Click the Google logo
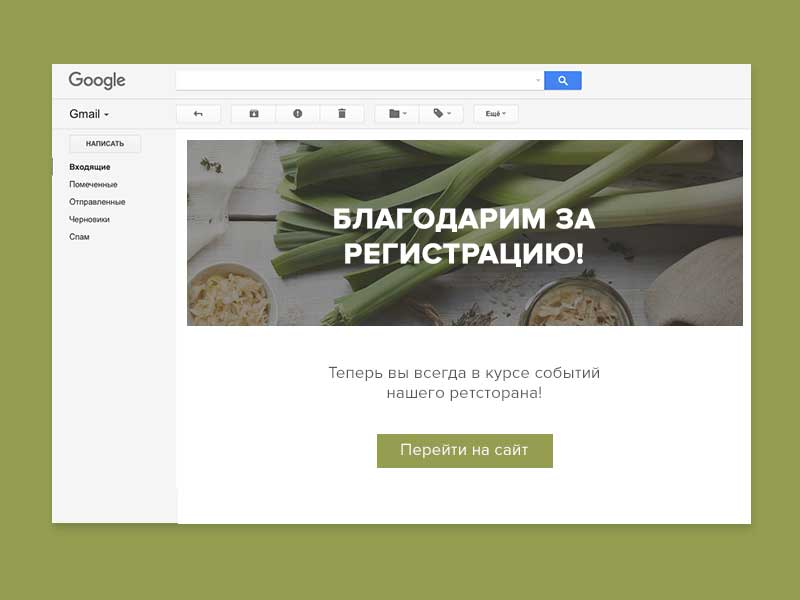 point(97,80)
